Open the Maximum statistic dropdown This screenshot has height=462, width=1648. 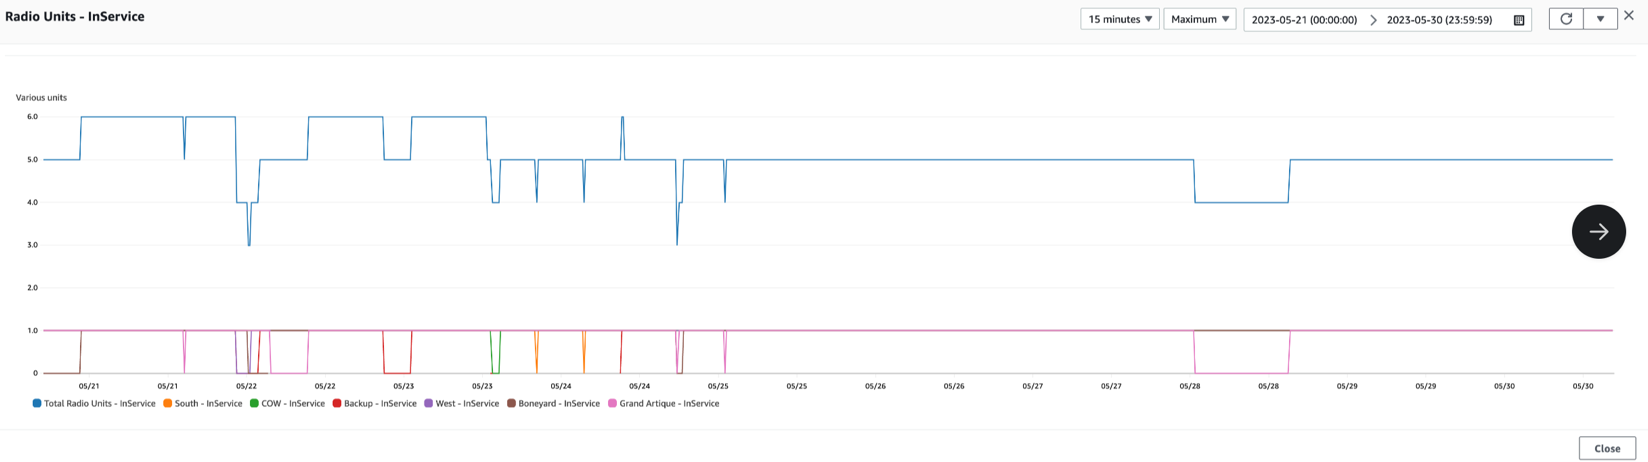pos(1200,19)
